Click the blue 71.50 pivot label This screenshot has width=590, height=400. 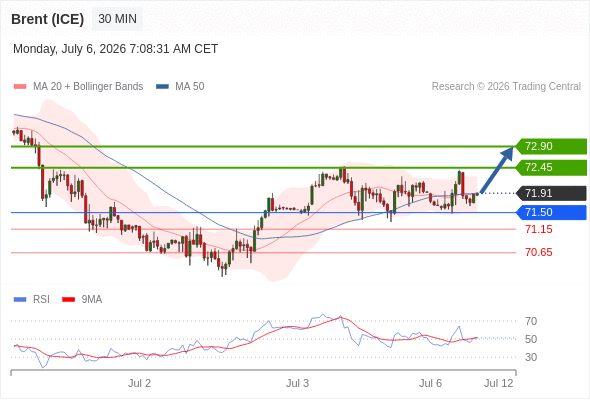551,213
